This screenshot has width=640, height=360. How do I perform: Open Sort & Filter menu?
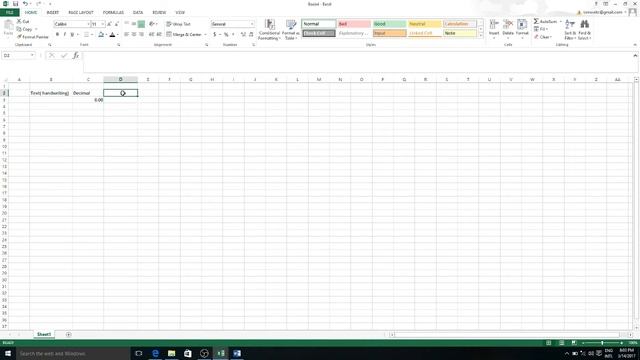click(570, 29)
